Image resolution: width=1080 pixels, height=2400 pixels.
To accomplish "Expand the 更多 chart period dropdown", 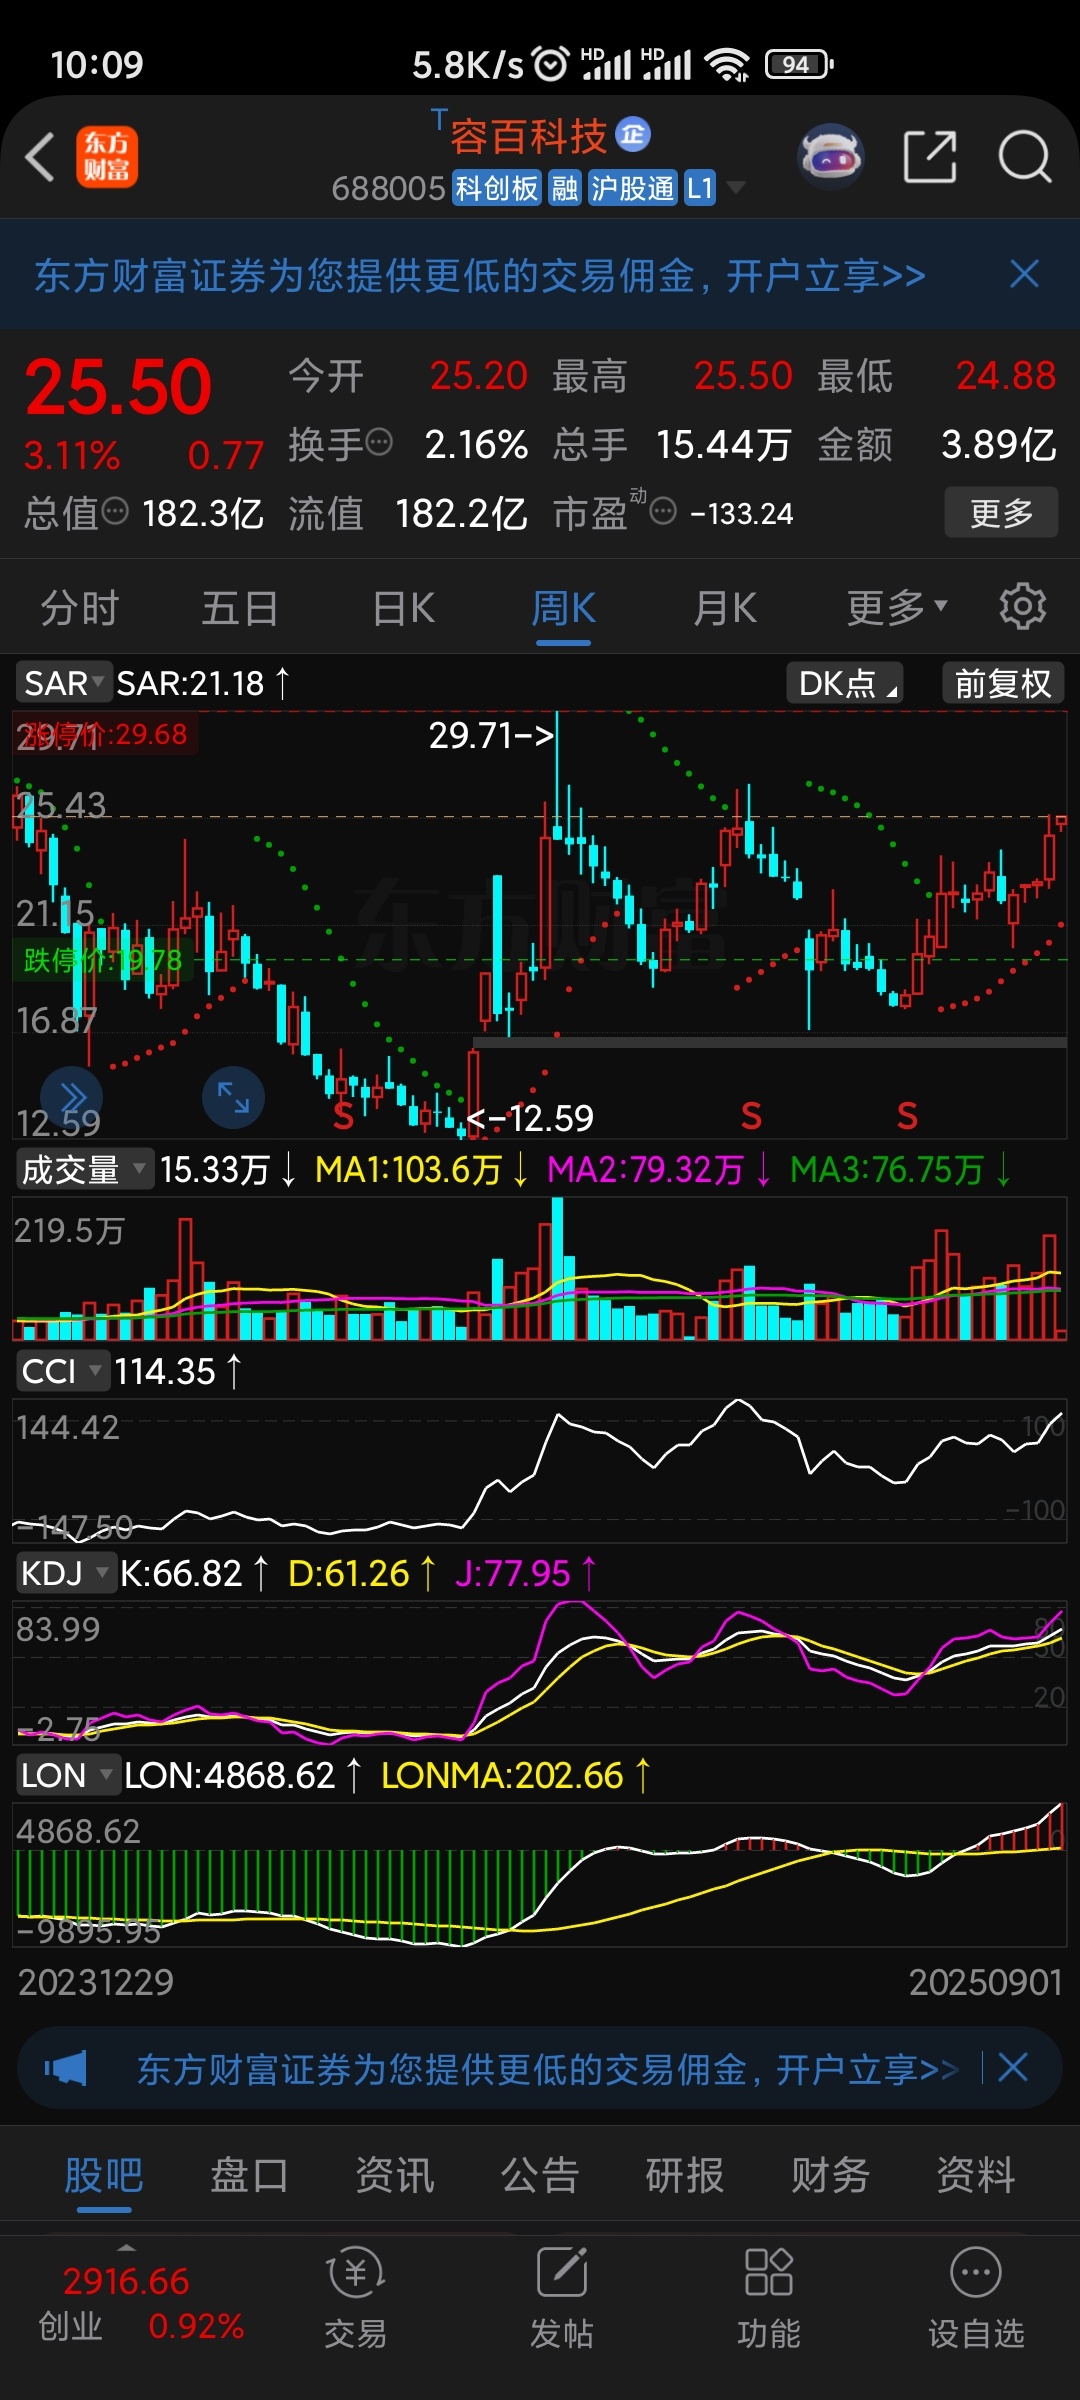I will click(897, 607).
